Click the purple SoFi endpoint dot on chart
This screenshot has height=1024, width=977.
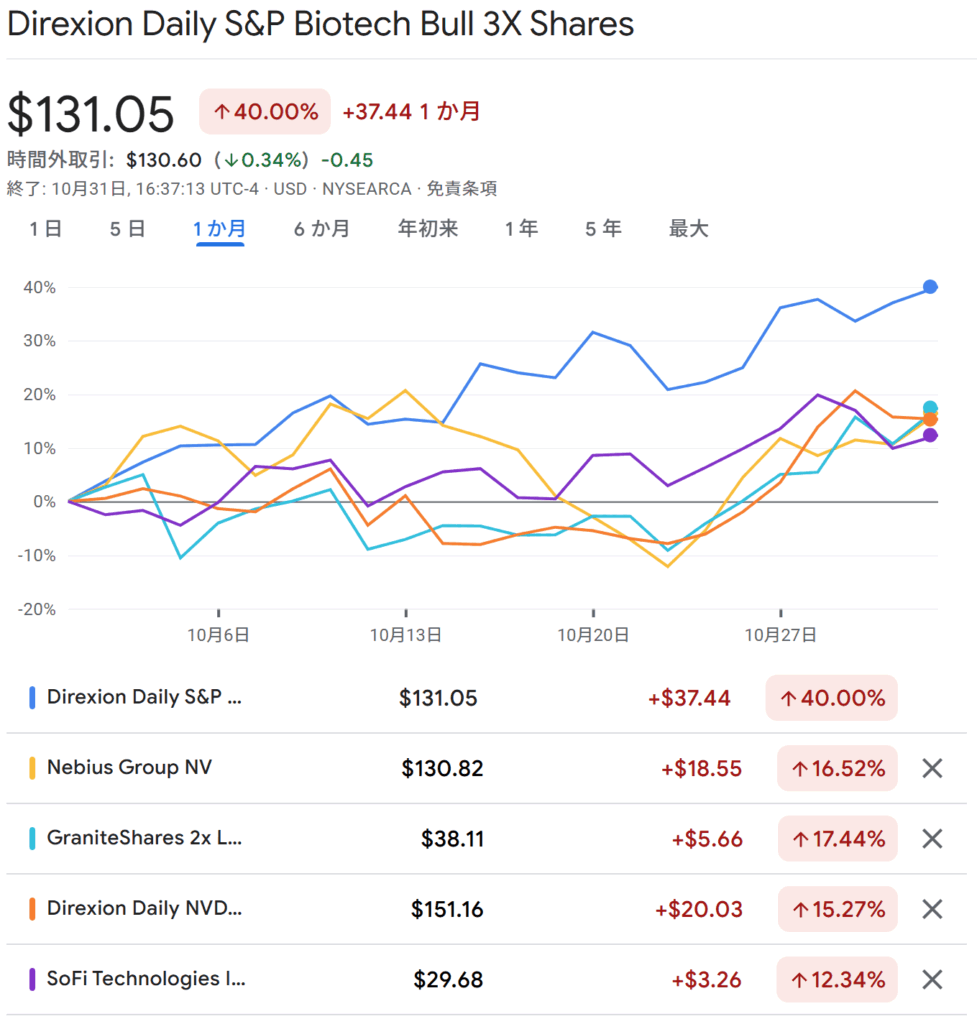click(x=930, y=435)
